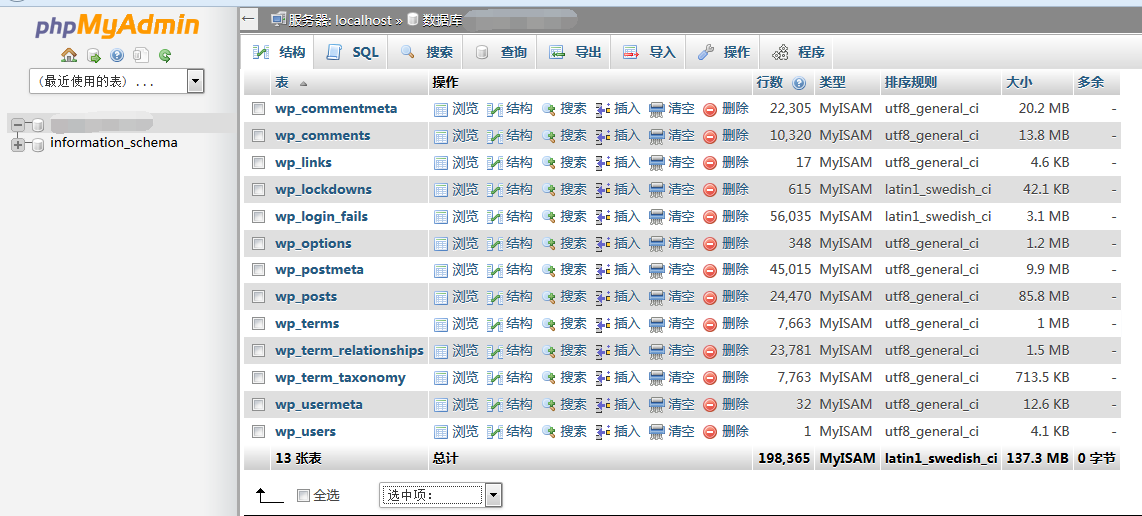Click the phpMyAdmin logo

[x=117, y=26]
